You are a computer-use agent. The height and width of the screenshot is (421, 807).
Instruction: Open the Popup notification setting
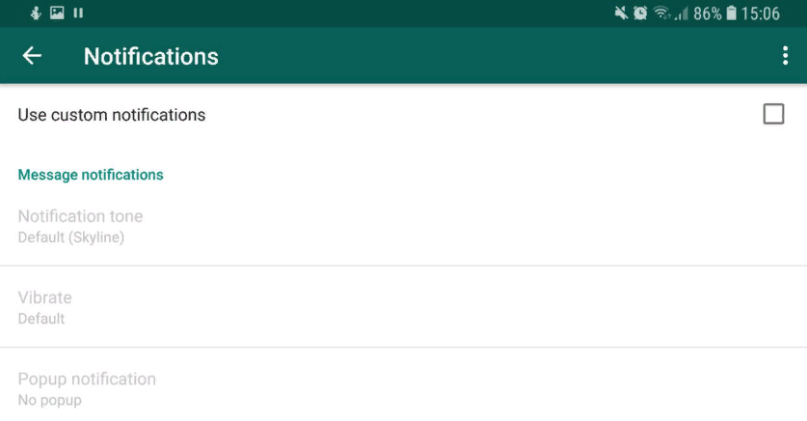point(87,379)
